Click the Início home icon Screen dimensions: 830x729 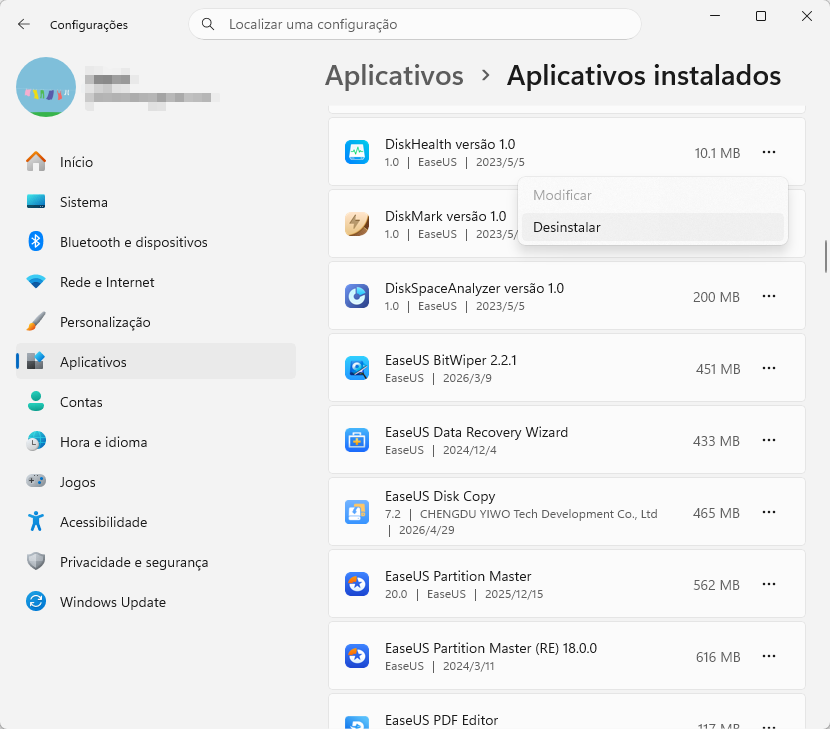tap(36, 161)
